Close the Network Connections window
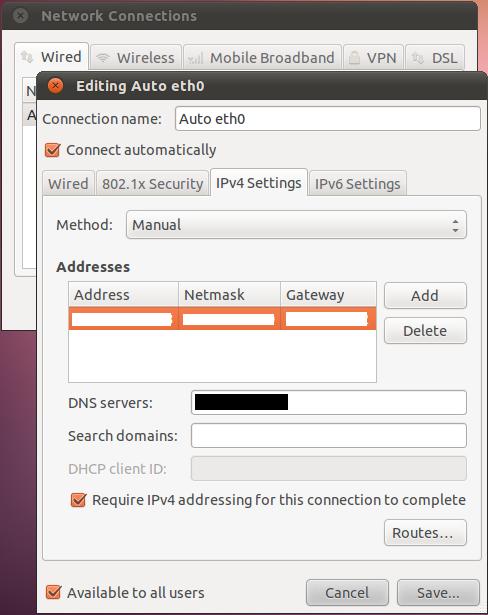488x615 pixels. pos(20,16)
